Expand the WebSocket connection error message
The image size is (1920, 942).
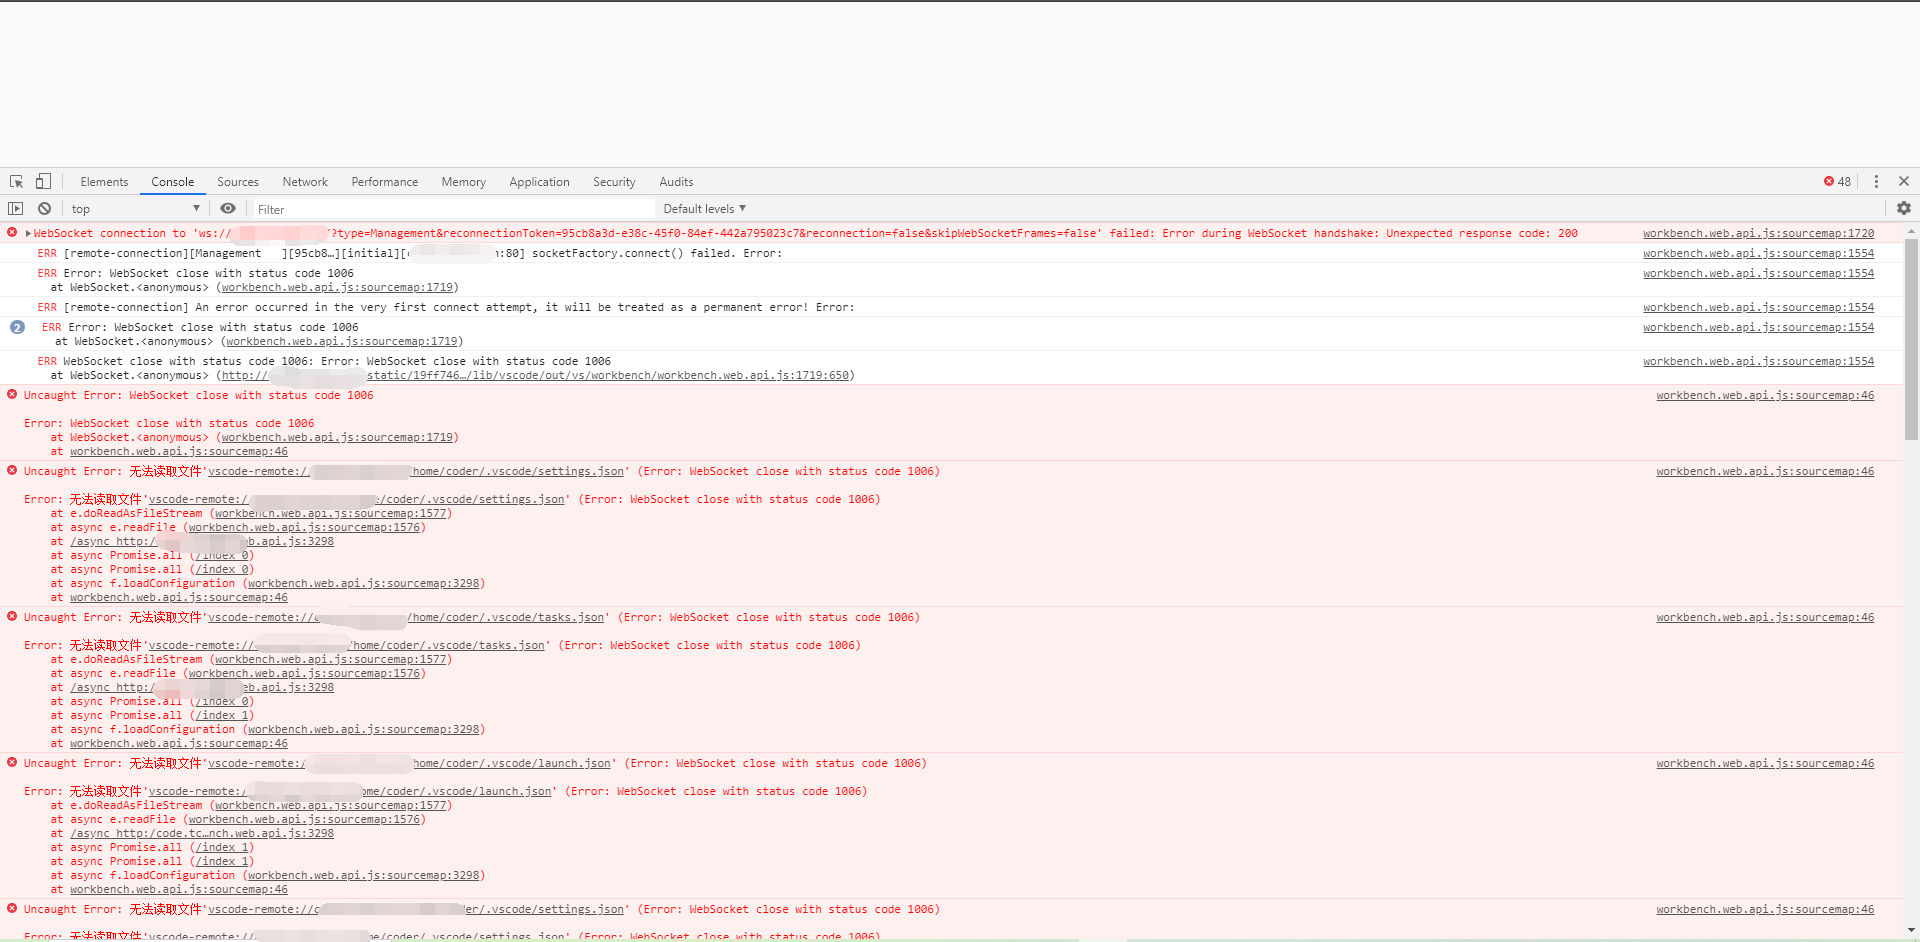click(28, 234)
